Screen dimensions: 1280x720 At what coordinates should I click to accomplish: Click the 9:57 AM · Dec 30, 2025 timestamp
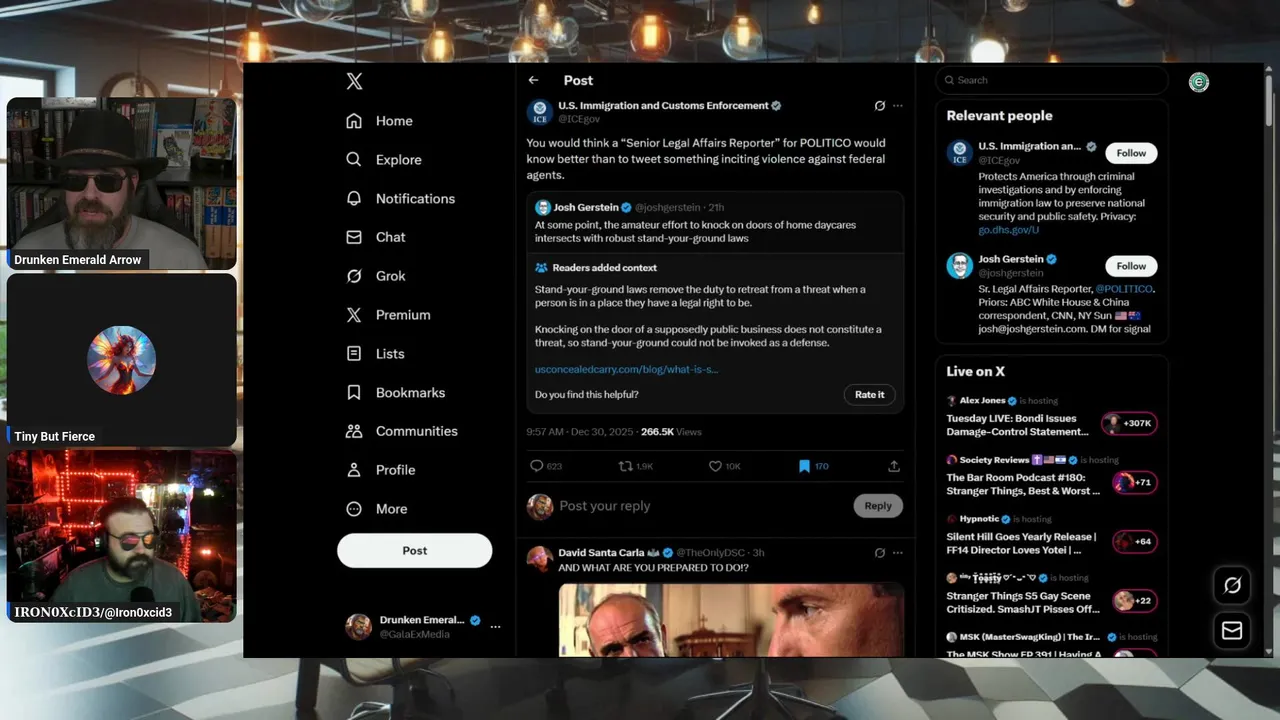[579, 432]
